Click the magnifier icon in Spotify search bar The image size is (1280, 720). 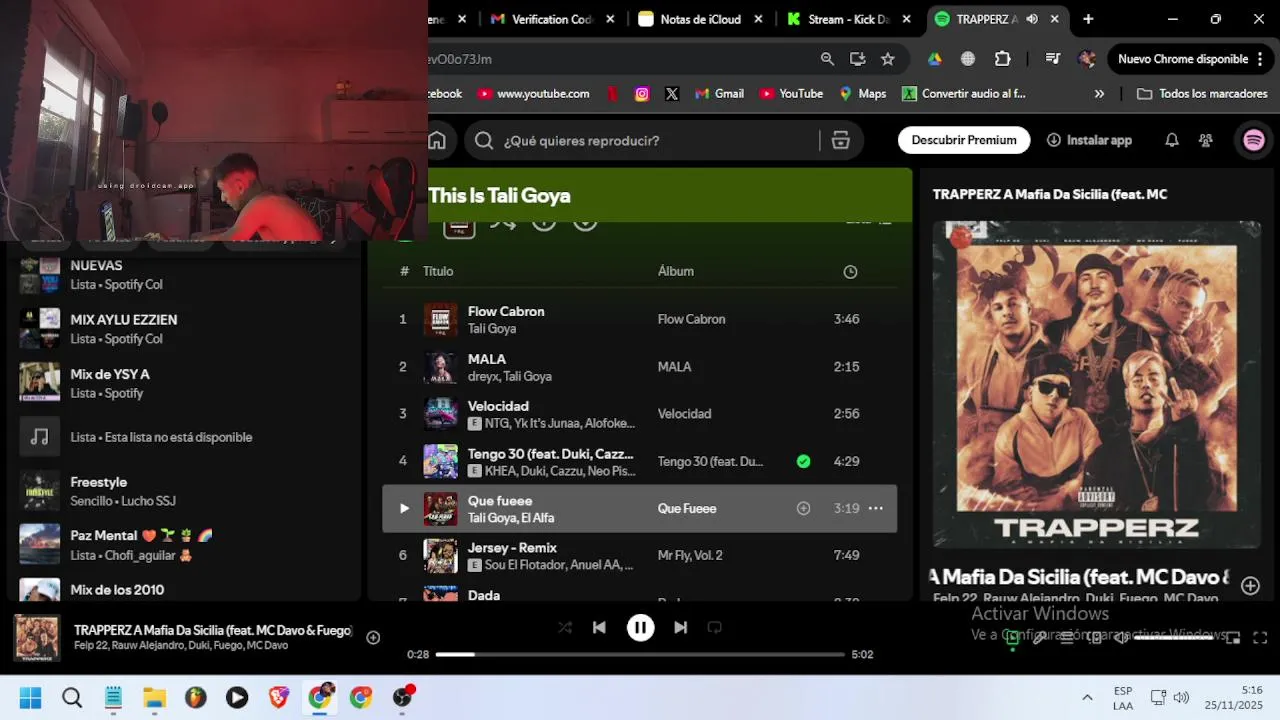(x=484, y=141)
